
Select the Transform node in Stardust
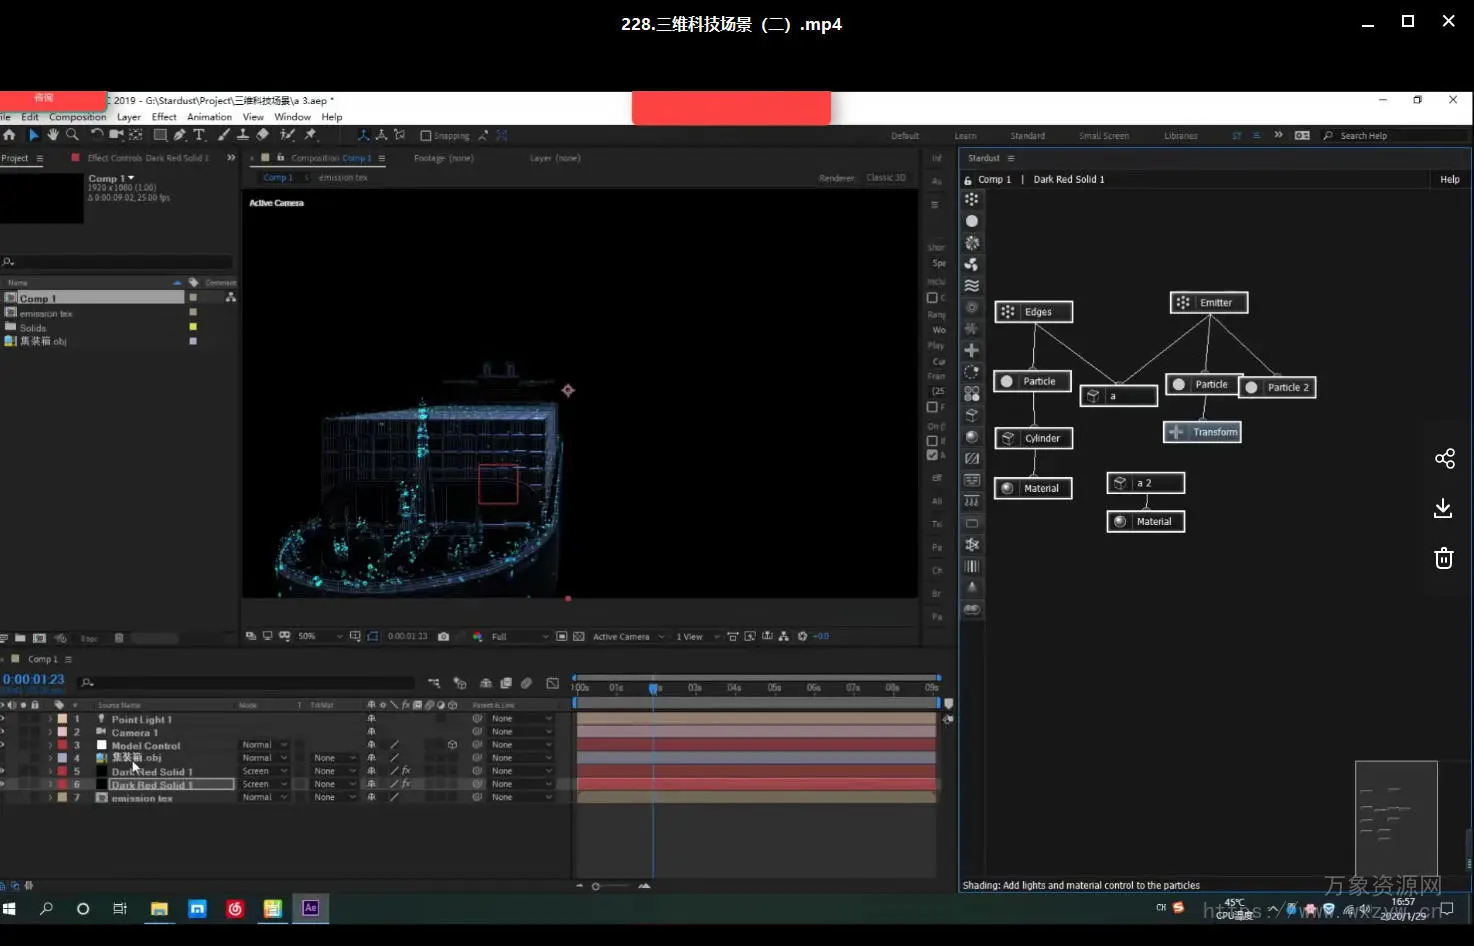tap(1202, 432)
